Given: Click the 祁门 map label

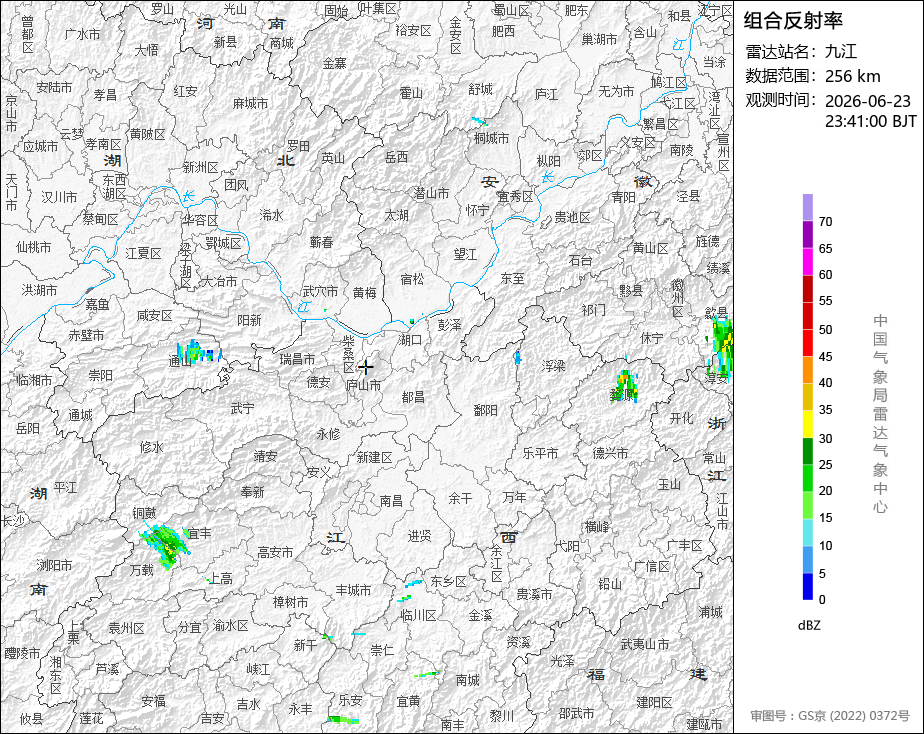Looking at the screenshot, I should pyautogui.click(x=593, y=310).
